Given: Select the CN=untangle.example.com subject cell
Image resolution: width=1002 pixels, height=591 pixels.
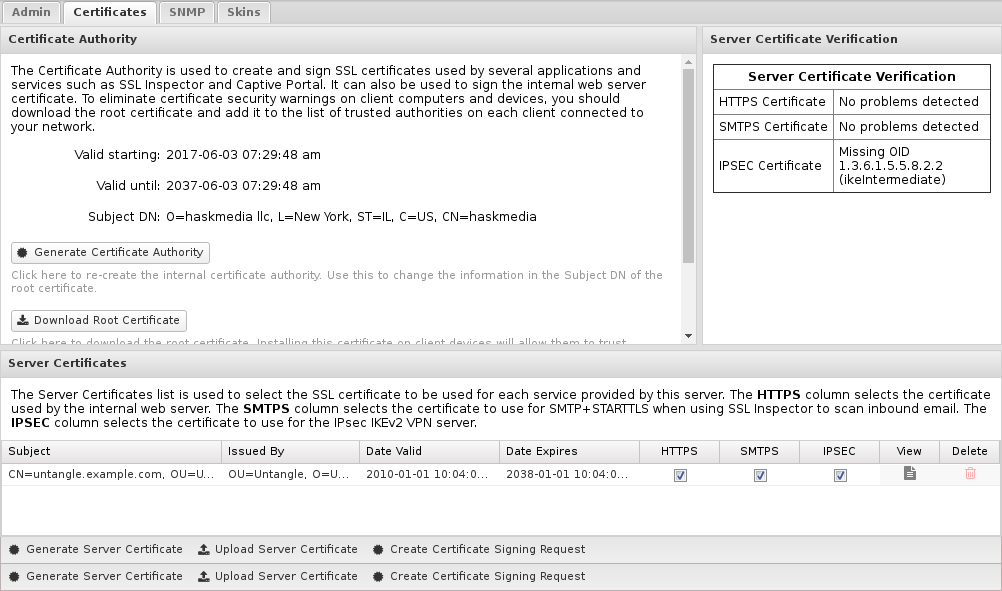Looking at the screenshot, I should (111, 474).
